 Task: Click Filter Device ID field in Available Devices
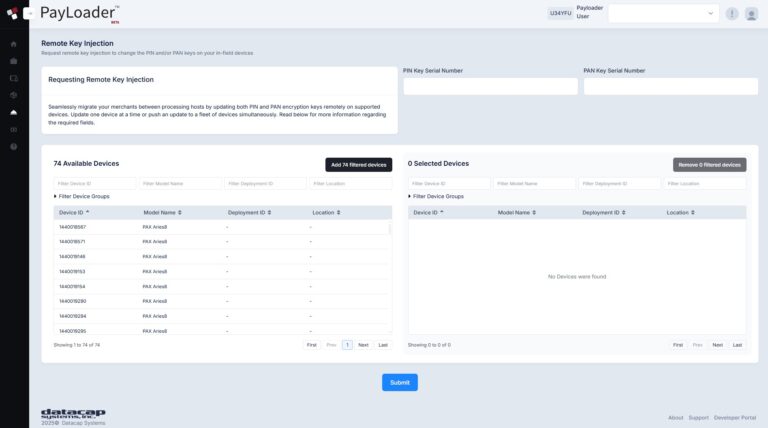coord(95,184)
